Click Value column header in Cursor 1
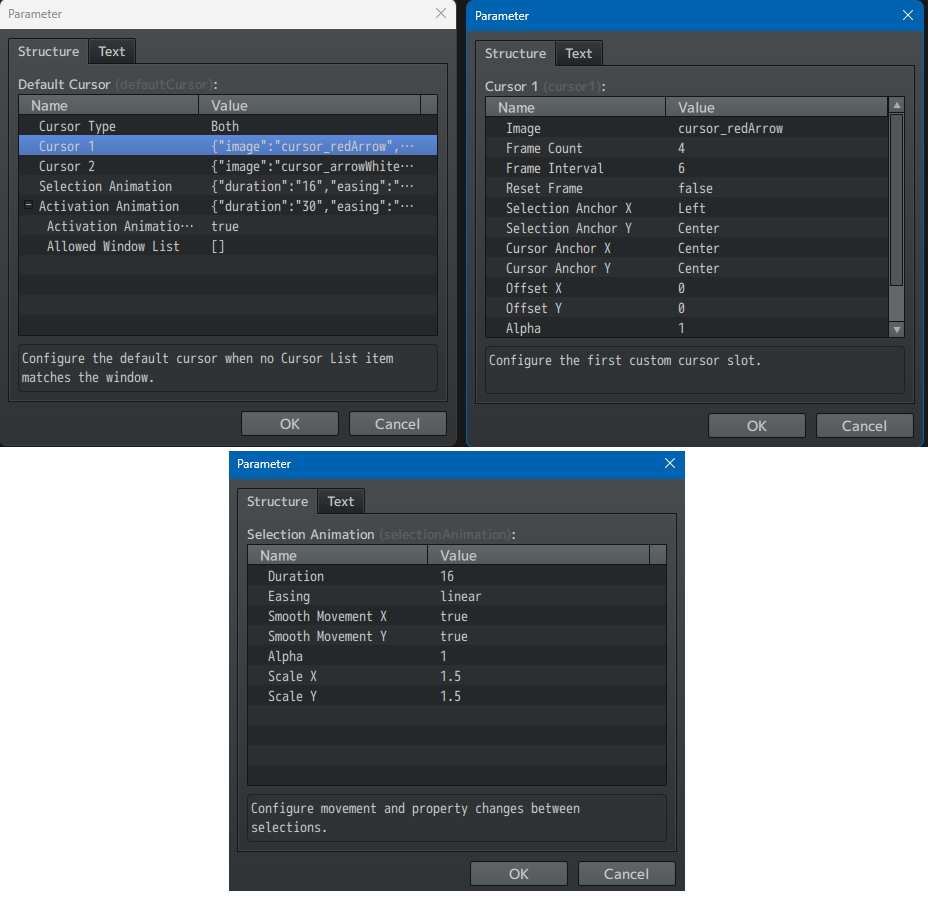928x900 pixels. pos(776,107)
